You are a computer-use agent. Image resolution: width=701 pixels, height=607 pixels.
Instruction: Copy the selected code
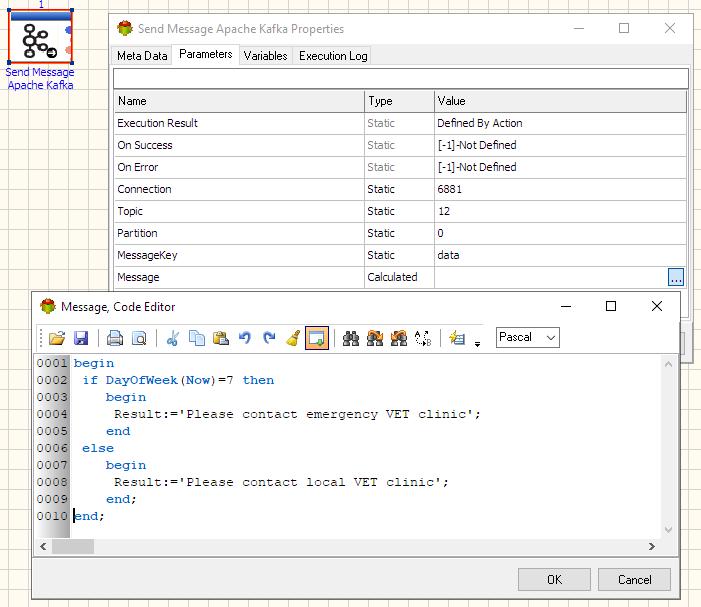point(197,338)
